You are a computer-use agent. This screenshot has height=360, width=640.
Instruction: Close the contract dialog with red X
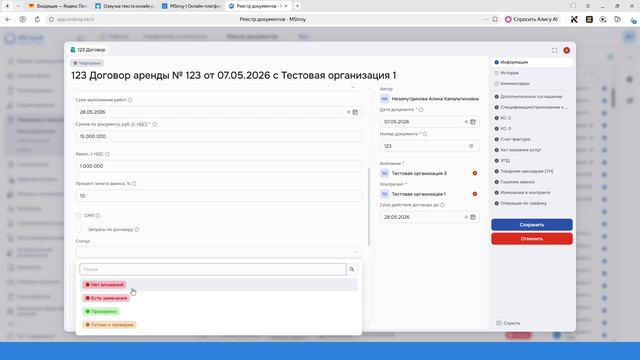[567, 50]
